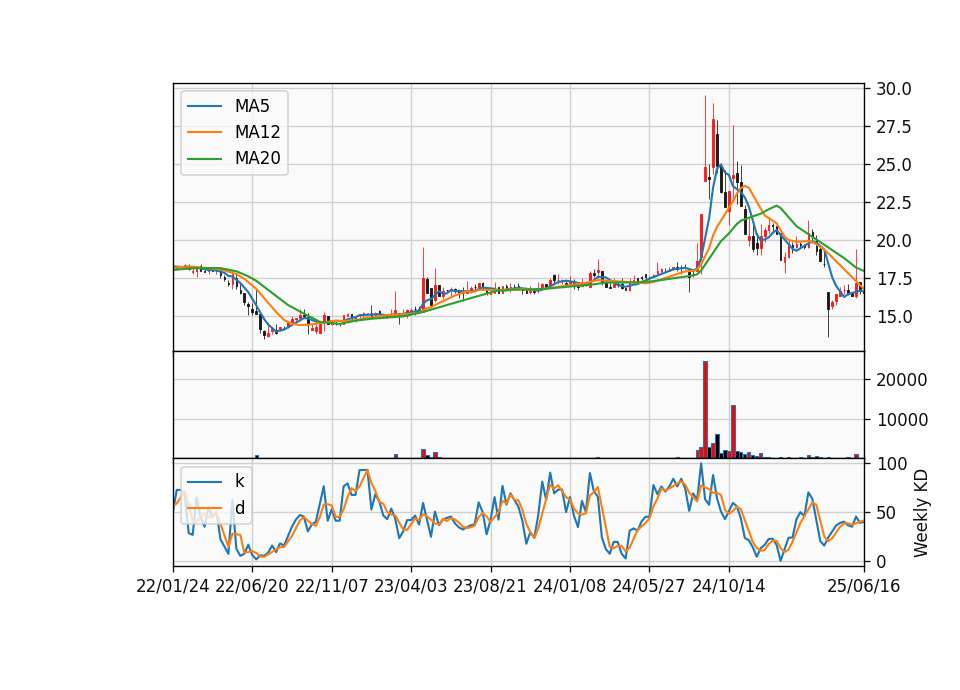Click the 24/10/14 date tick label
Screen dimensions: 960x690
[x=729, y=587]
